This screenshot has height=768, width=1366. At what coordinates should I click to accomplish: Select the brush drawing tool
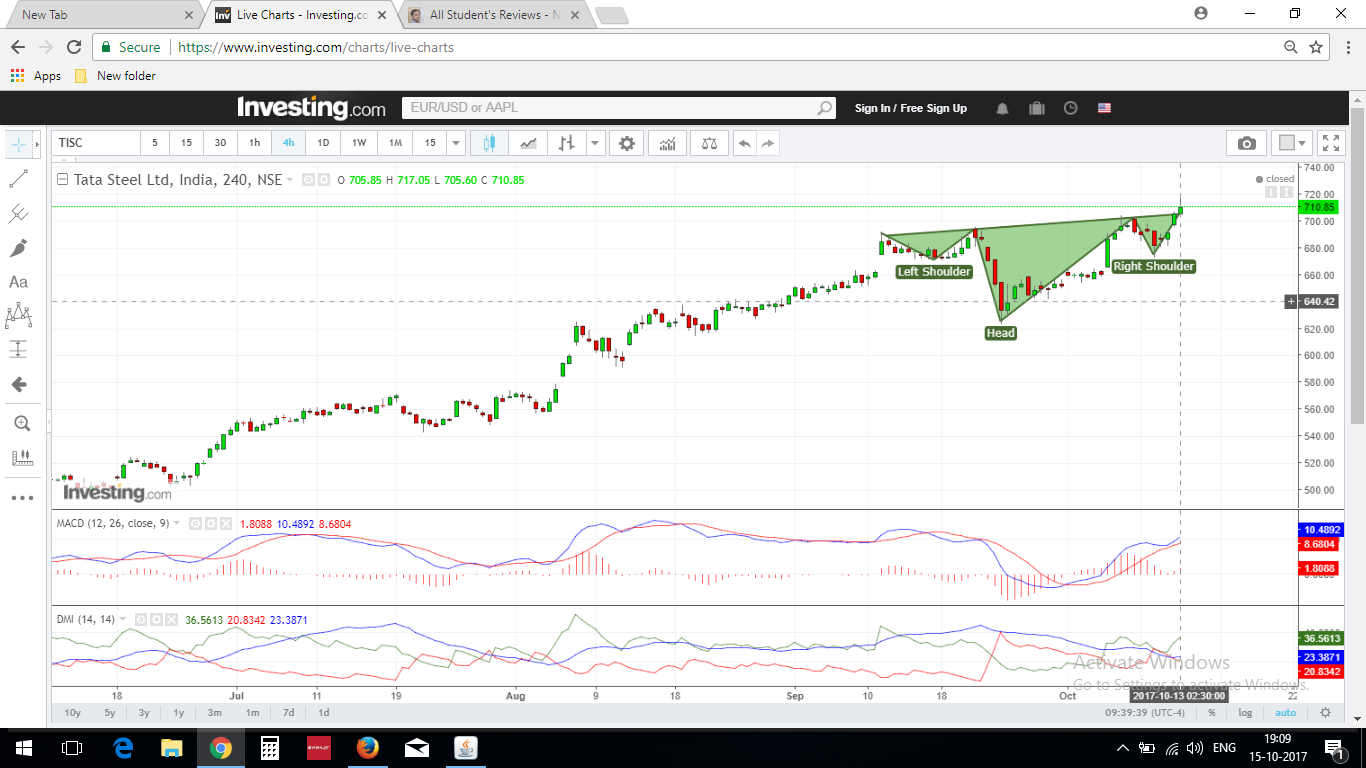click(19, 248)
